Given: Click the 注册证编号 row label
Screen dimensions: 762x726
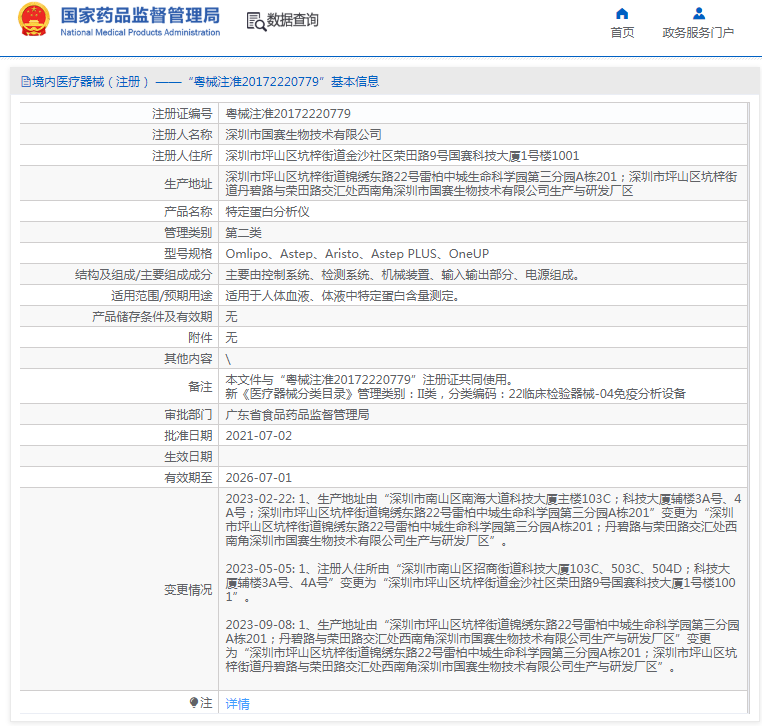Looking at the screenshot, I should (x=182, y=114).
